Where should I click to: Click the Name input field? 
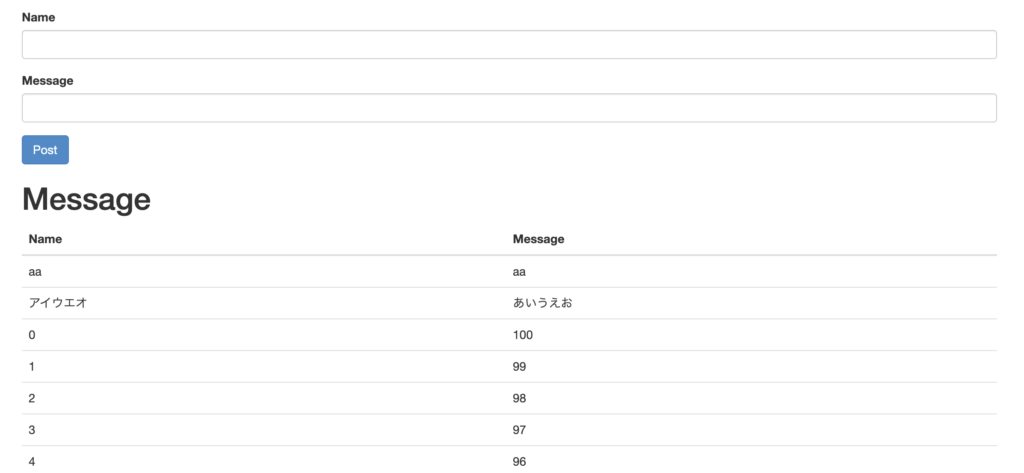[509, 44]
